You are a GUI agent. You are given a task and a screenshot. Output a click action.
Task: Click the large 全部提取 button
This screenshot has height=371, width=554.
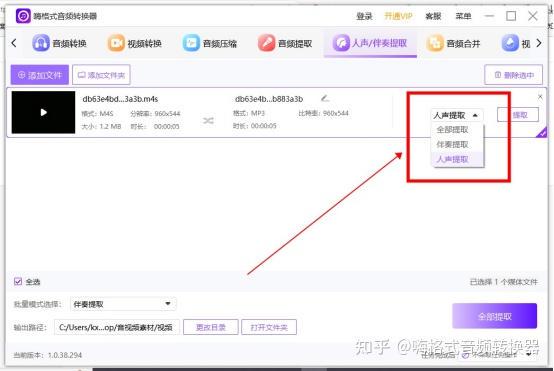coord(495,316)
